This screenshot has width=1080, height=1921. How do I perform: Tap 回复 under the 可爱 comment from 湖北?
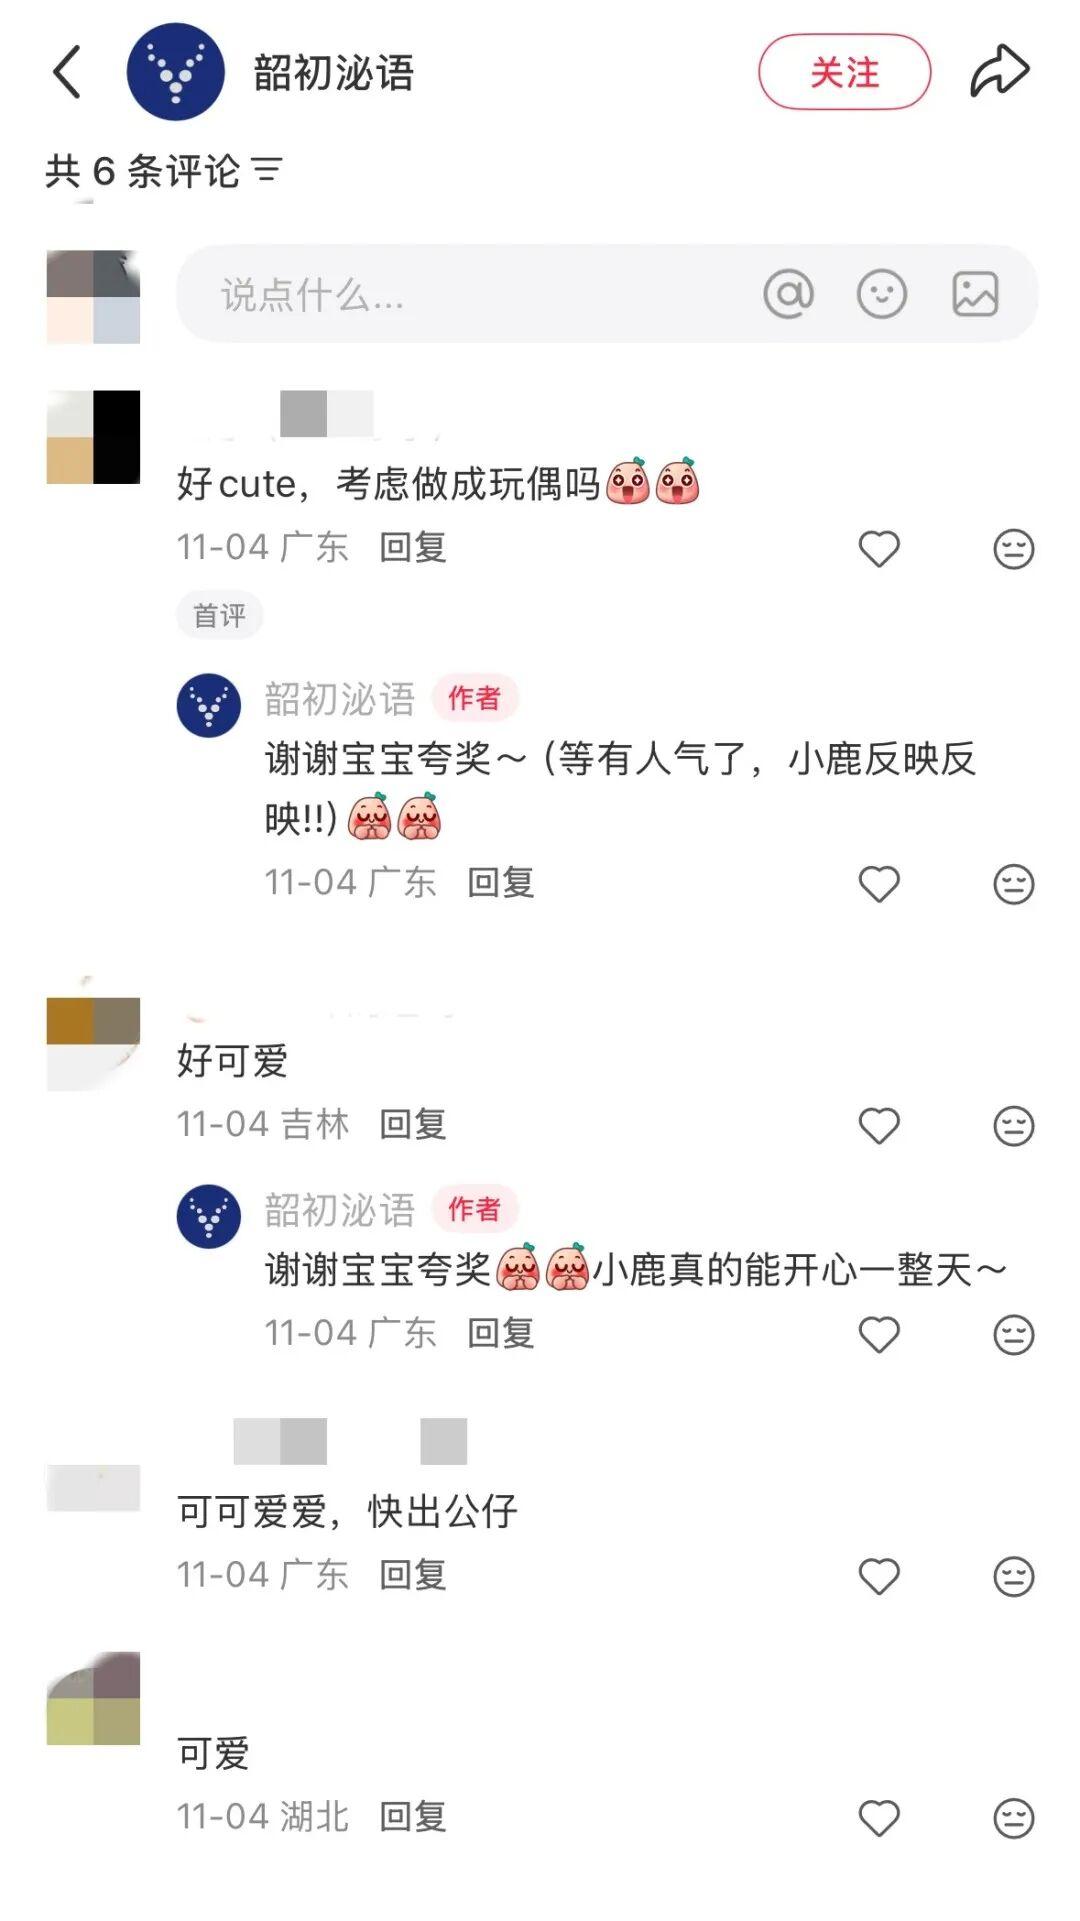(413, 1817)
